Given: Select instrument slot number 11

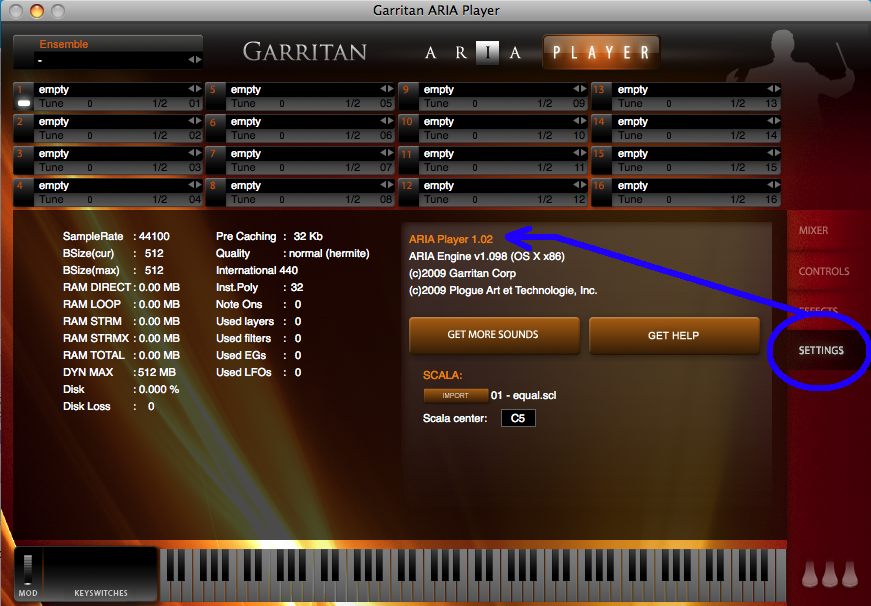Looking at the screenshot, I should 407,154.
